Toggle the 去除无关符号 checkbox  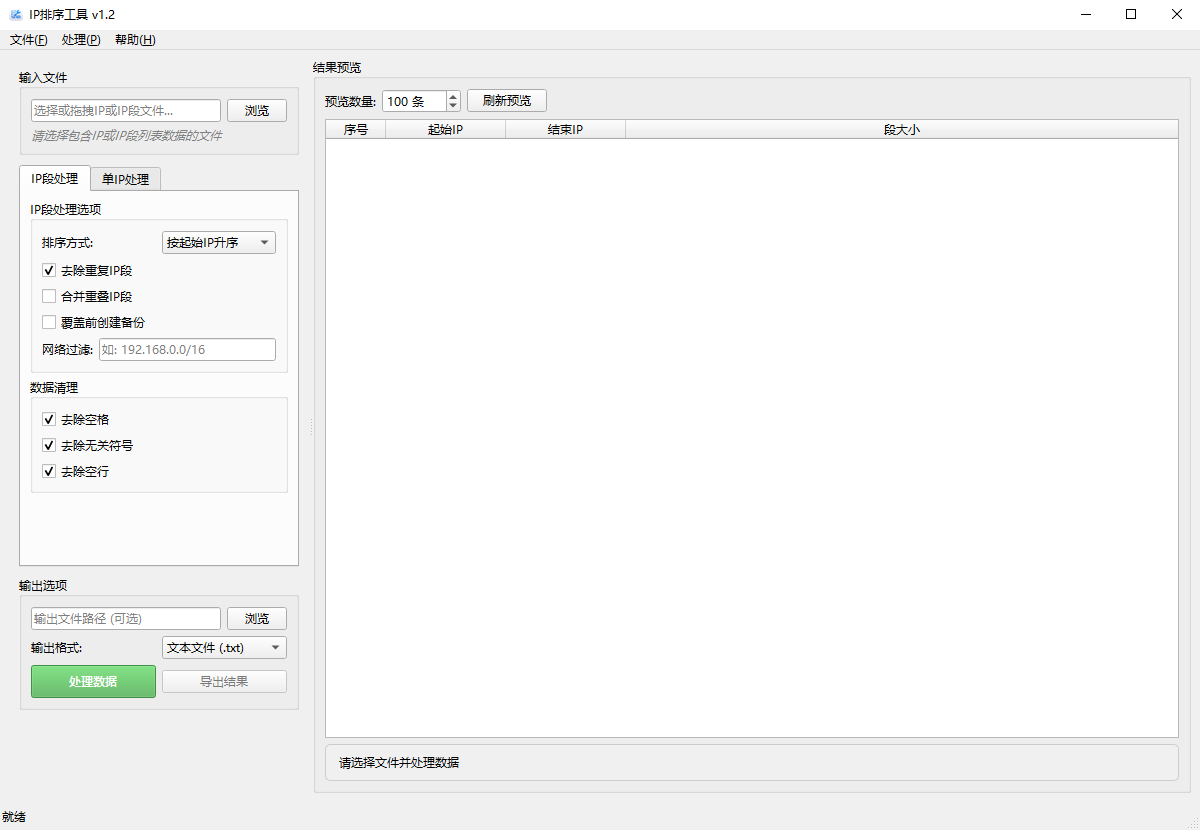[49, 445]
